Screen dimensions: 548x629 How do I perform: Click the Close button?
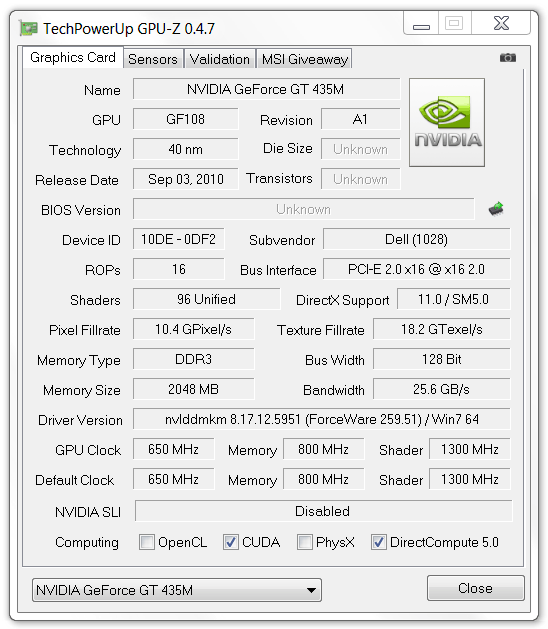coord(476,588)
